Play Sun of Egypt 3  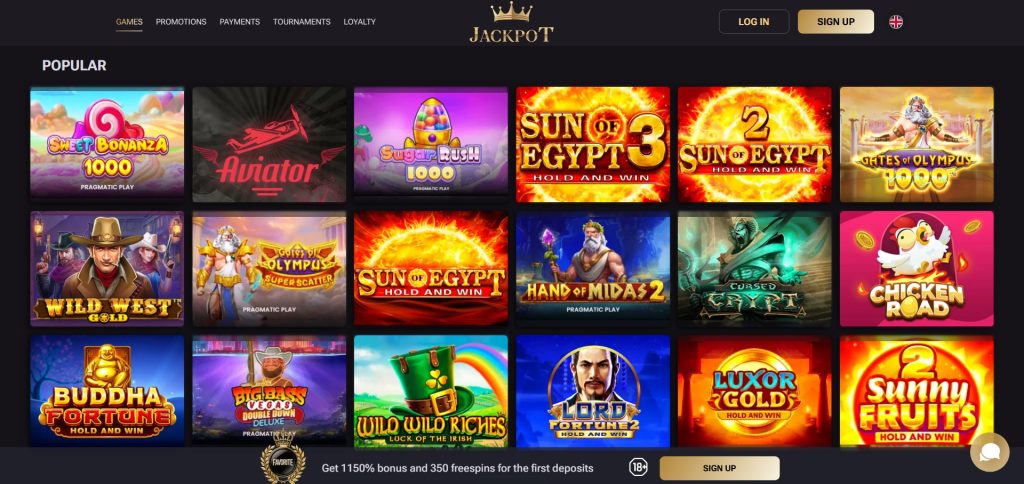(x=593, y=144)
